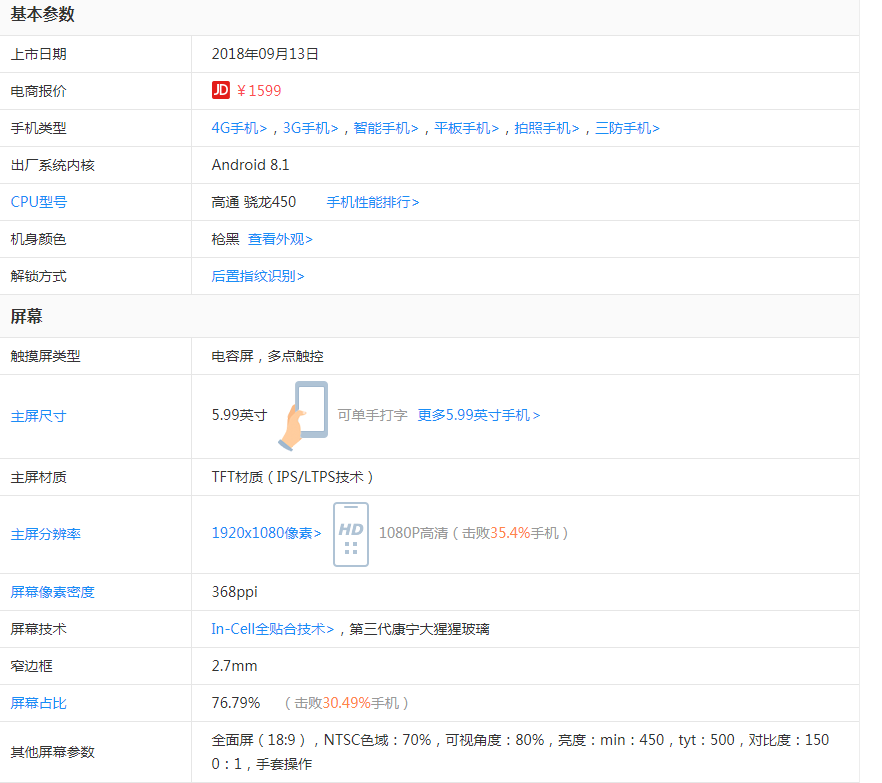Open the 后置指纹识别 fingerprint link
The width and height of the screenshot is (882, 783).
point(255,275)
